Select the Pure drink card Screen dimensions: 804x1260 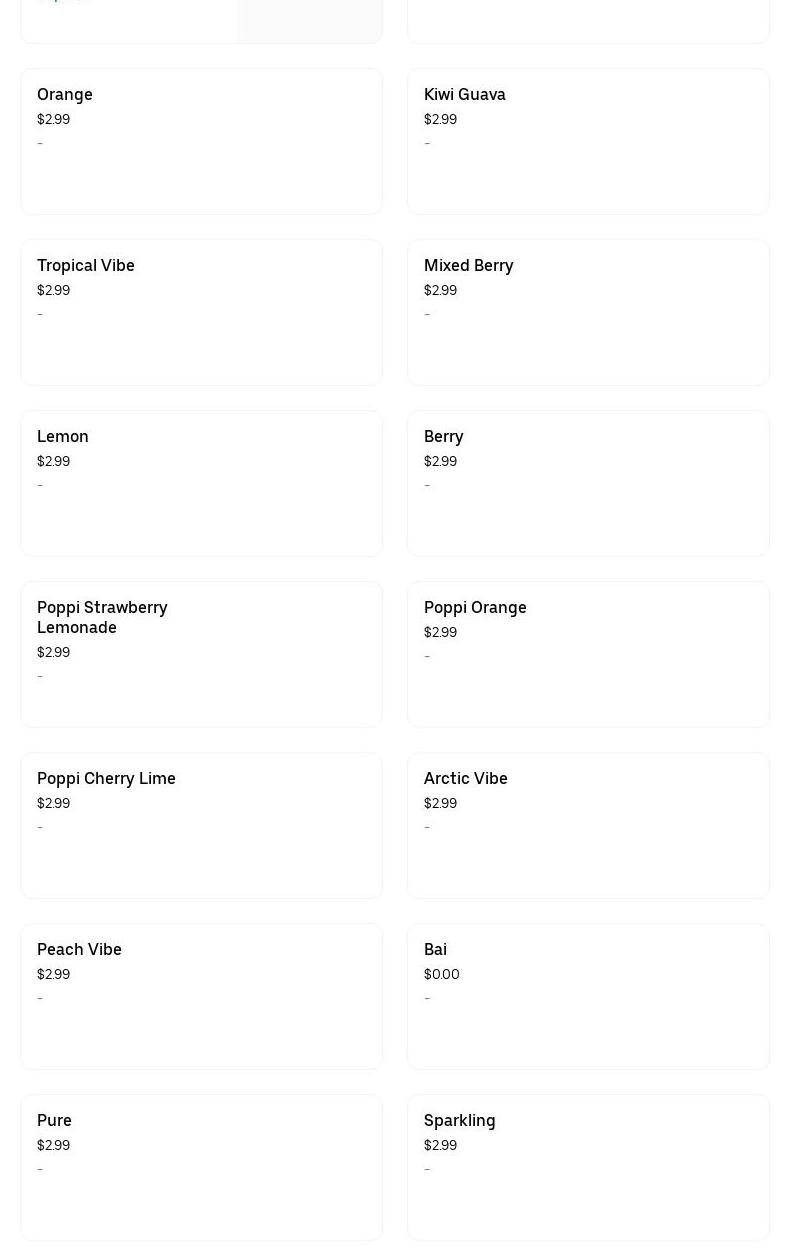[201, 1167]
